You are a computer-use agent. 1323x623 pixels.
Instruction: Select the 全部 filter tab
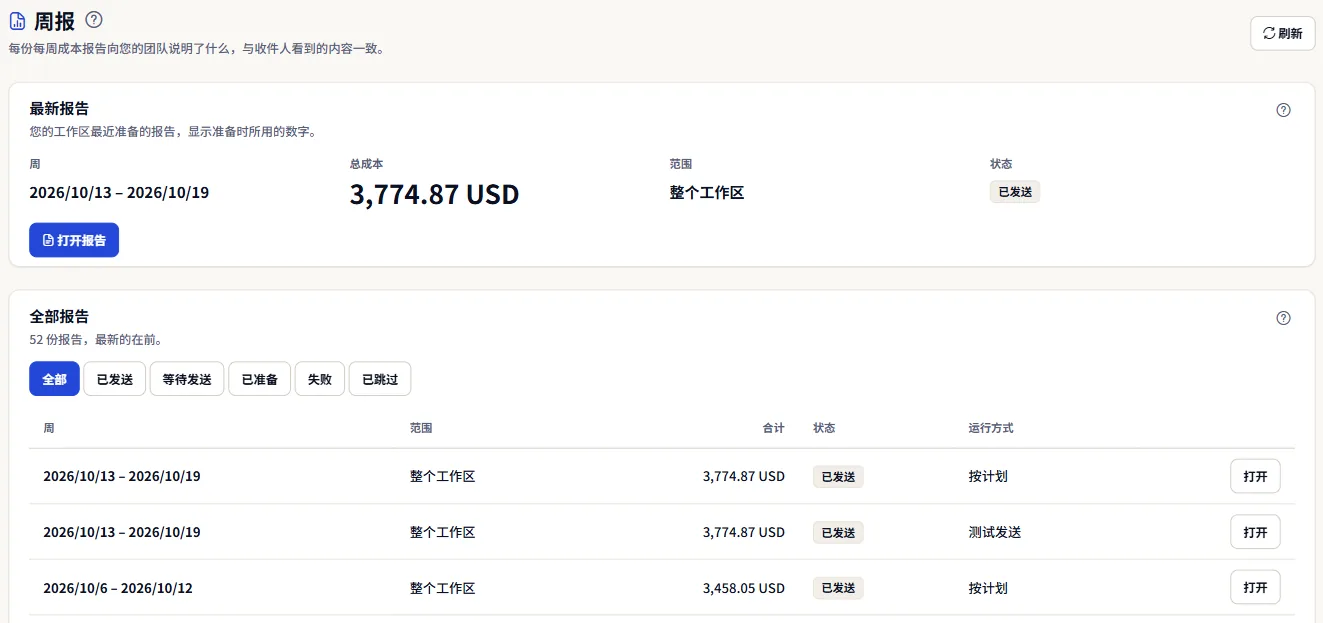[x=55, y=379]
